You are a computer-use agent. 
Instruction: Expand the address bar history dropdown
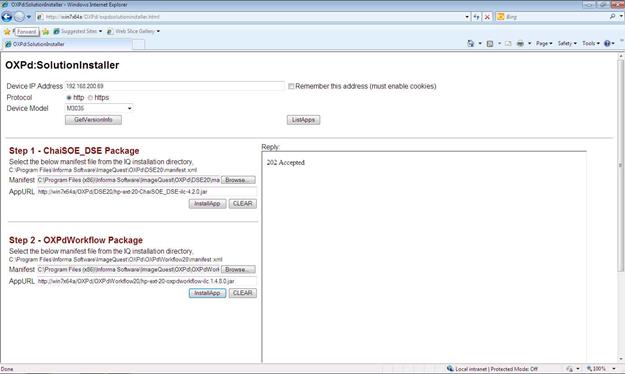click(x=467, y=17)
